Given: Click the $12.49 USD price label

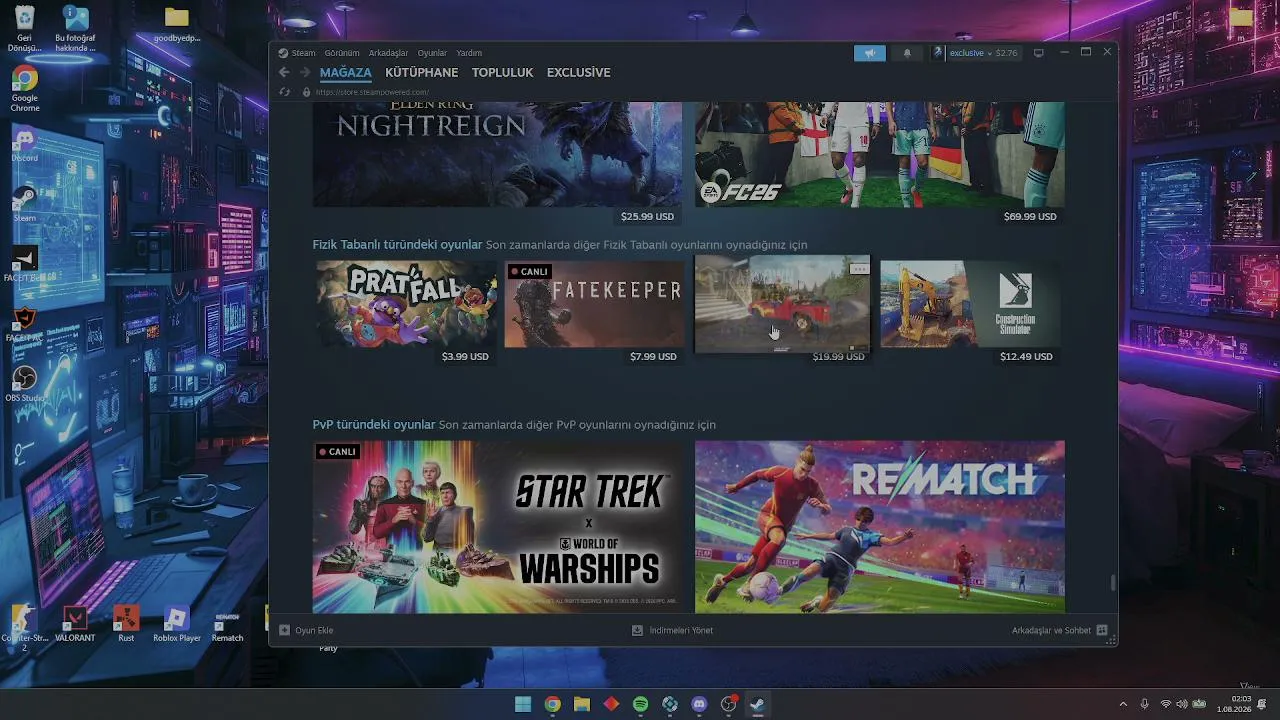Looking at the screenshot, I should [x=1026, y=357].
